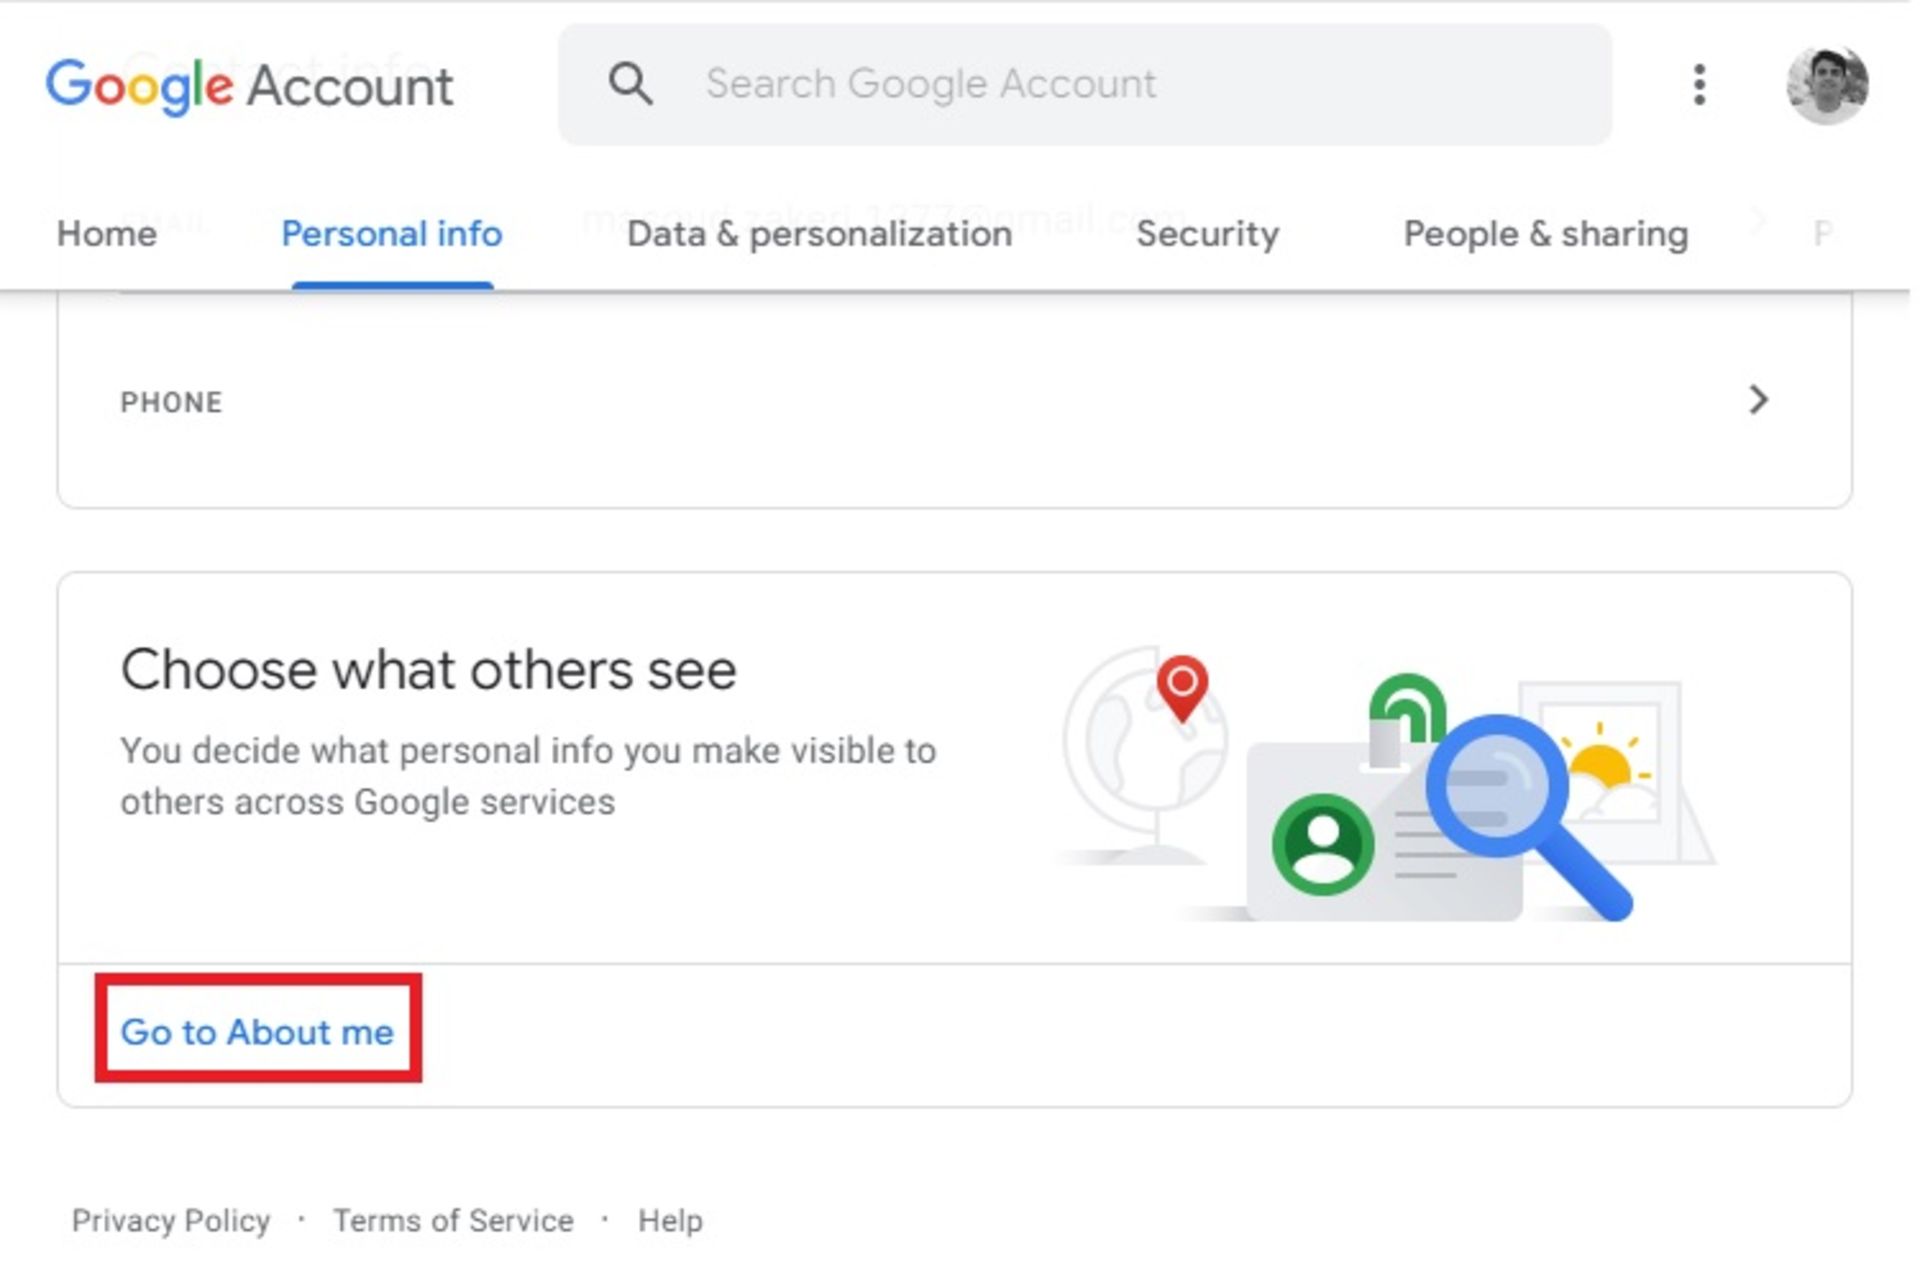This screenshot has height=1280, width=1920.
Task: Click the search magnifier icon
Action: [630, 84]
